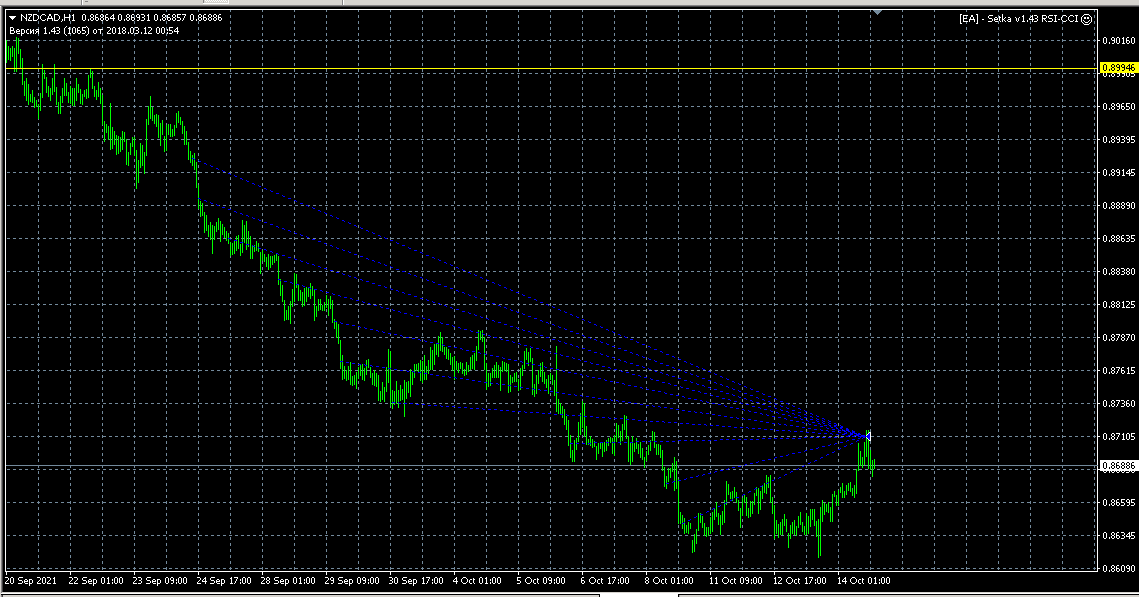Click time axis label 12 Oct 17:00
The width and height of the screenshot is (1139, 597).
[x=800, y=581]
